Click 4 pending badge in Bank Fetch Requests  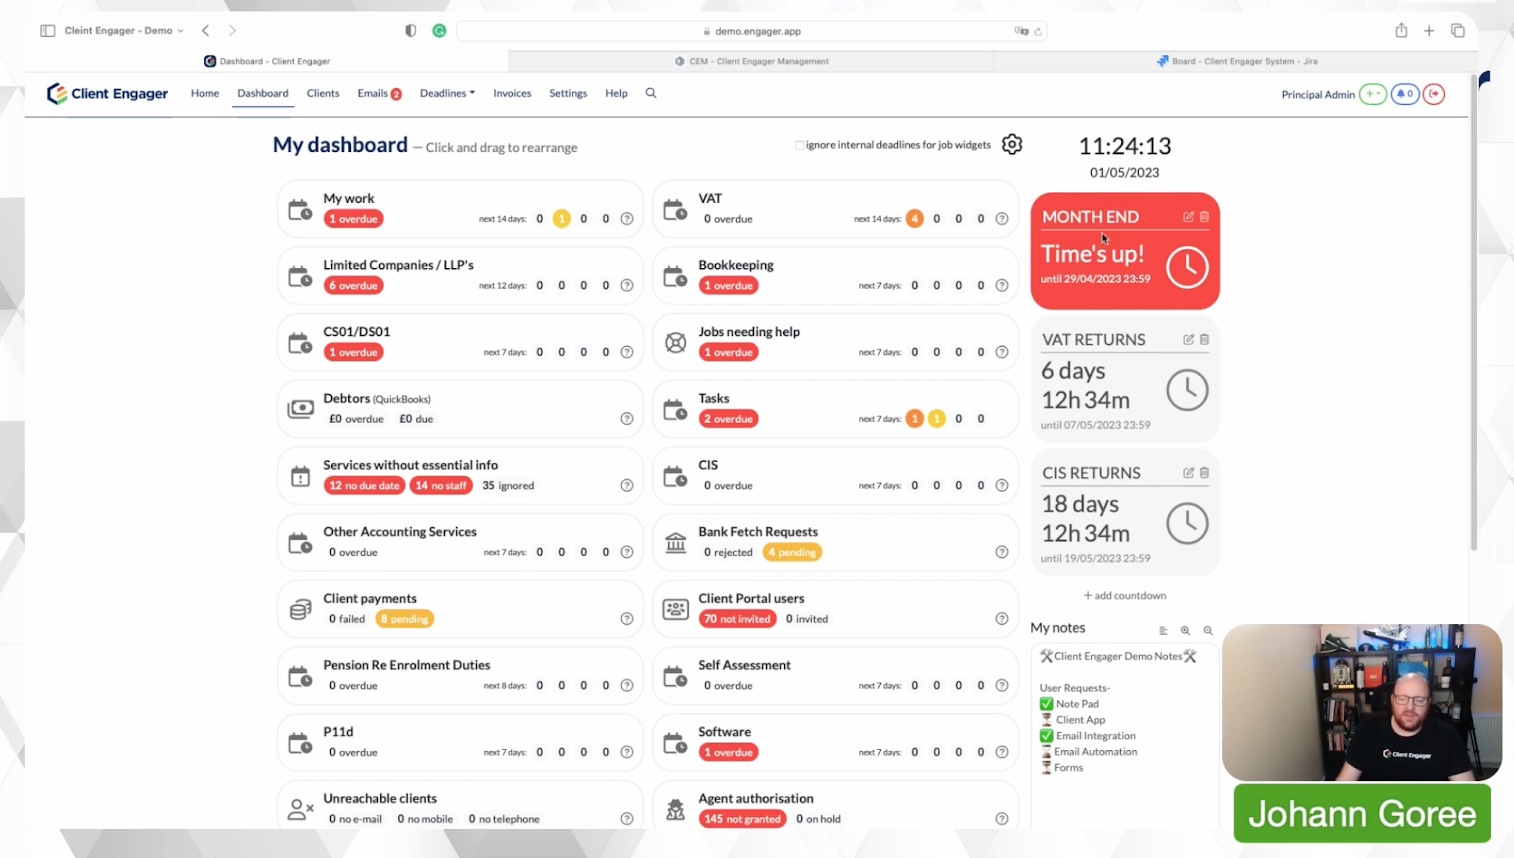(792, 552)
